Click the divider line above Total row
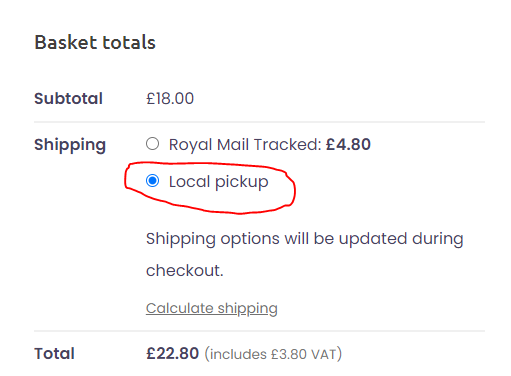This screenshot has width=511, height=376. (x=259, y=331)
